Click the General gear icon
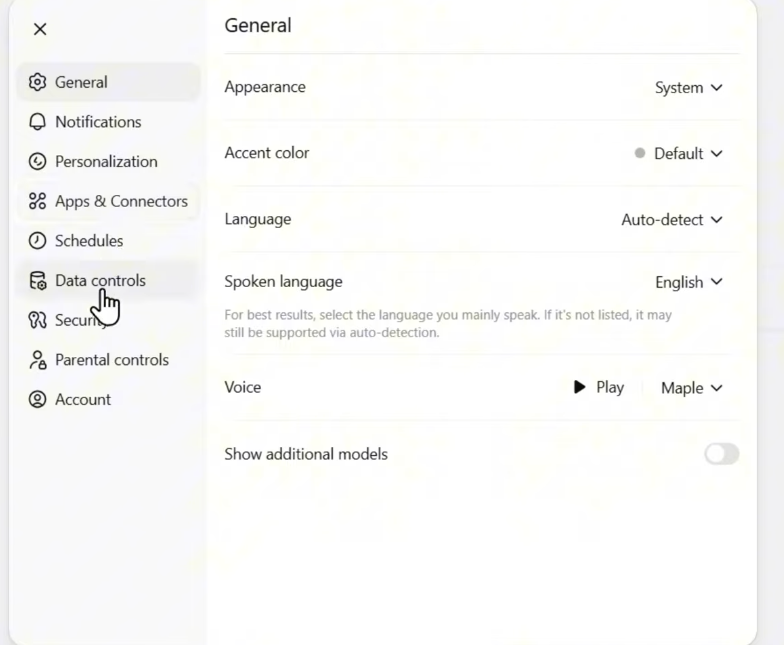Screen dimensions: 784x645 pos(38,83)
